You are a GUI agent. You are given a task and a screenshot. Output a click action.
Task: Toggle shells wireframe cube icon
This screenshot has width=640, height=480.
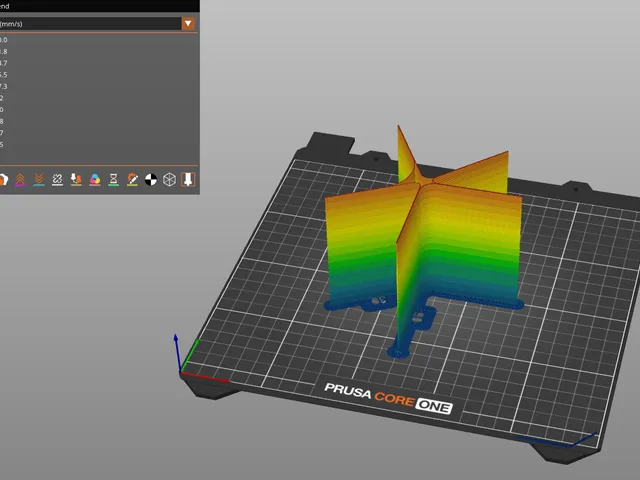click(169, 180)
